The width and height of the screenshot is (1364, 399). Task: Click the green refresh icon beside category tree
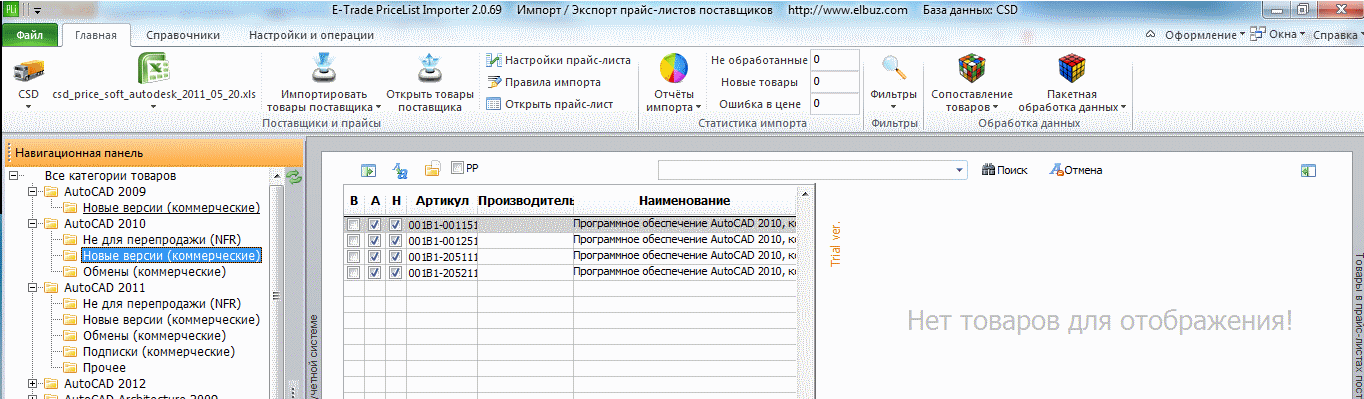294,177
